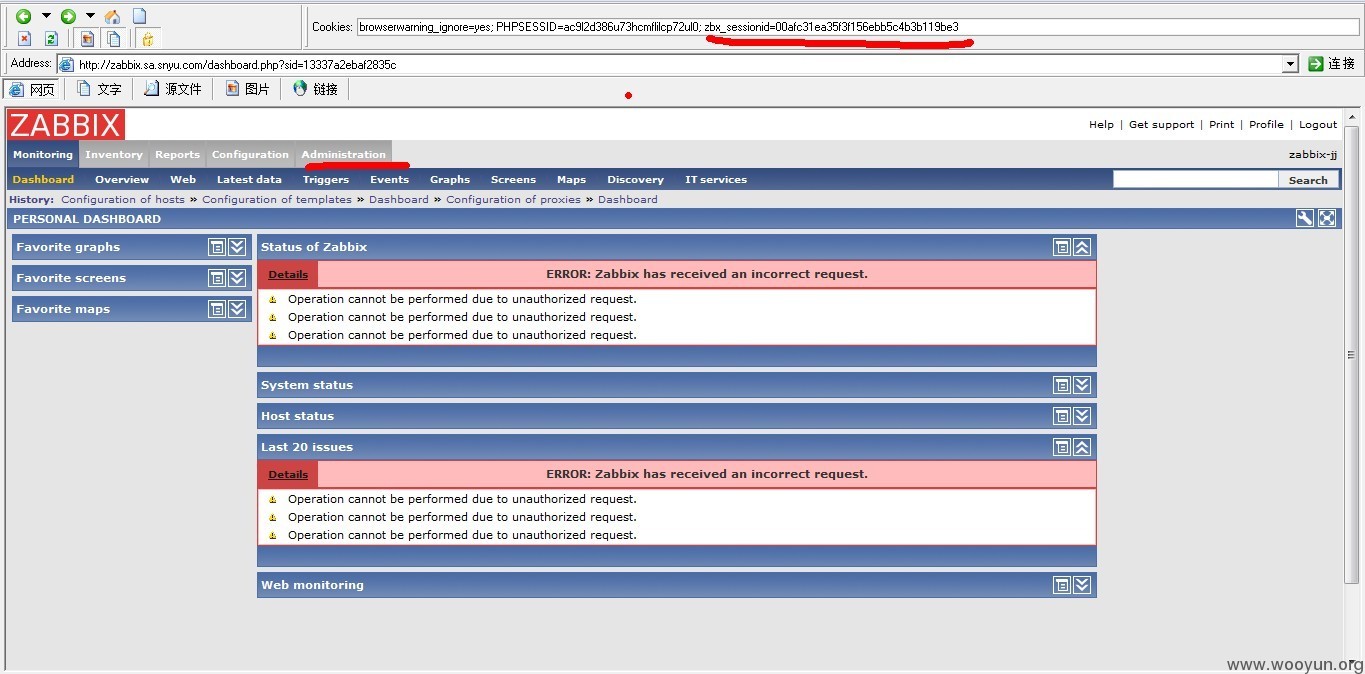Toggle fullscreen with the Personal Dashboard expand icon
Screen dimensions: 1365x674
point(1327,218)
